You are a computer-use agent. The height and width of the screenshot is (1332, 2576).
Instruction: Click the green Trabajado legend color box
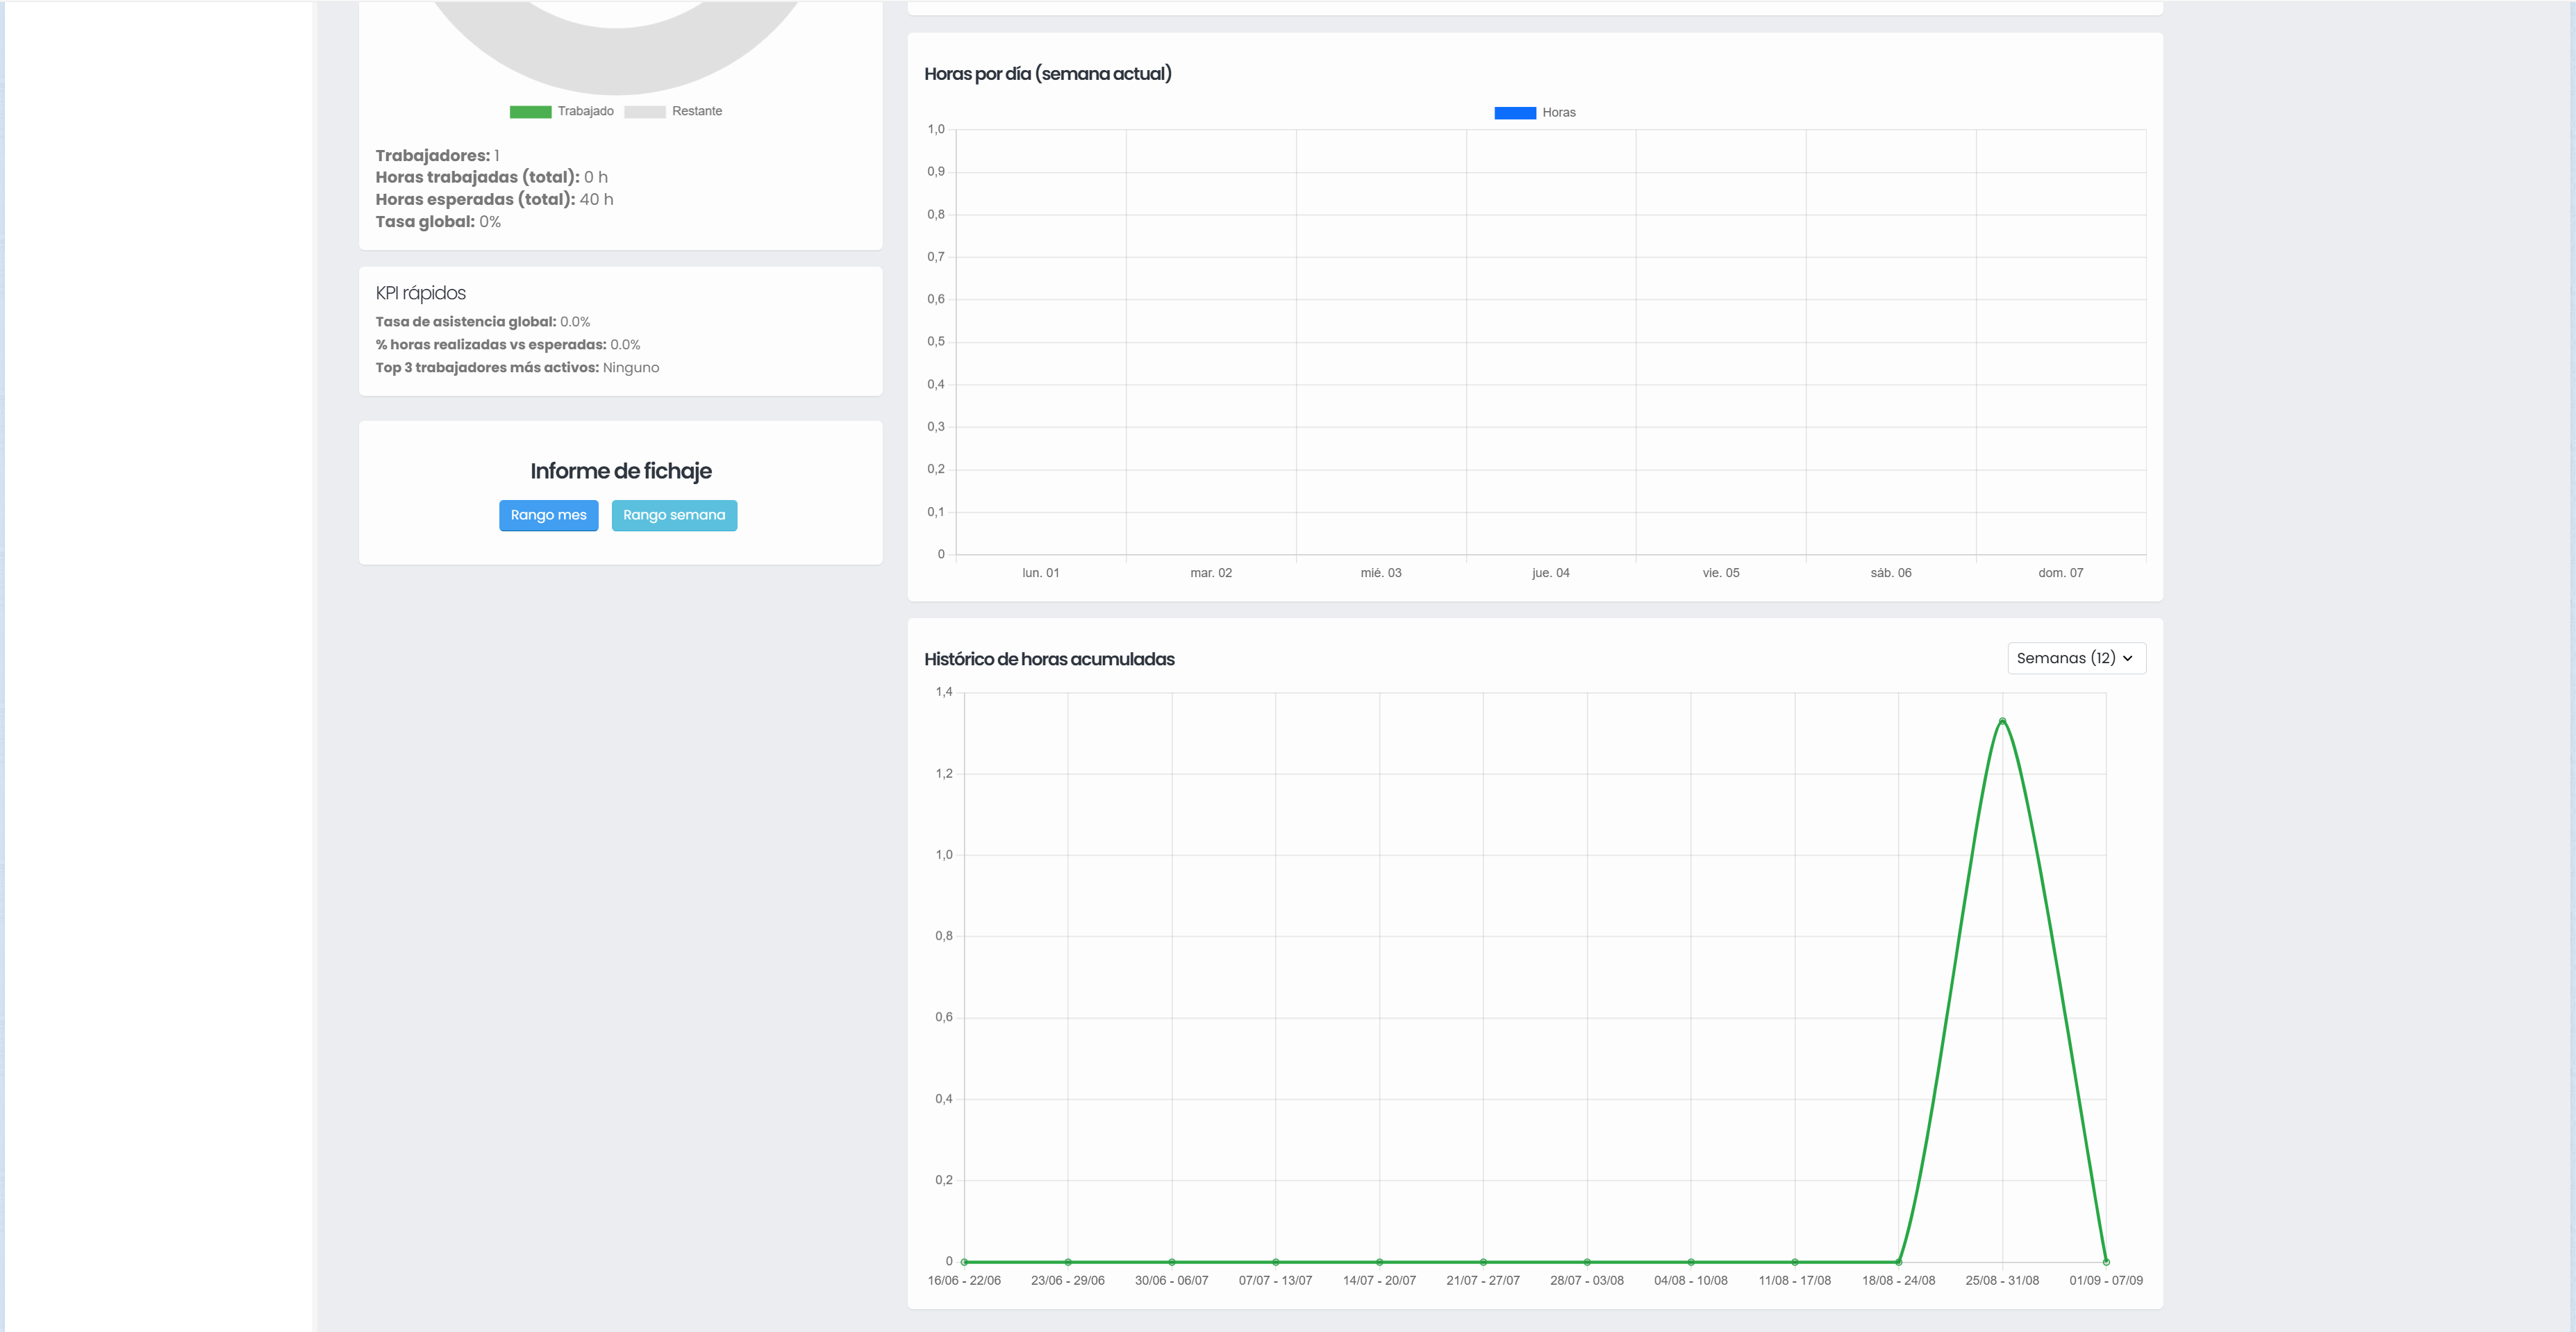530,112
